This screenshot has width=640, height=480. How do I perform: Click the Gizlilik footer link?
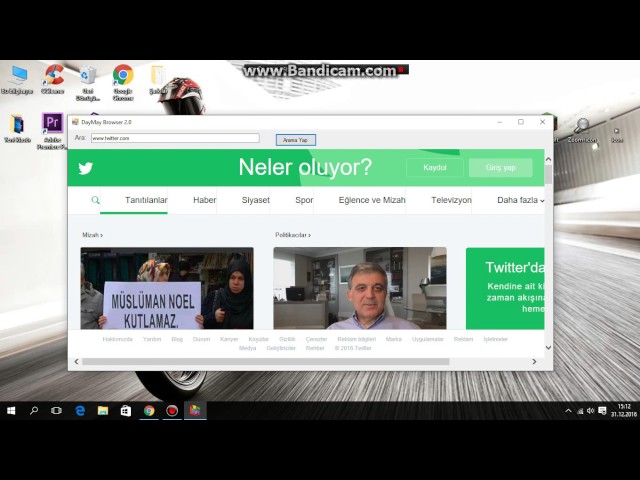coord(287,339)
